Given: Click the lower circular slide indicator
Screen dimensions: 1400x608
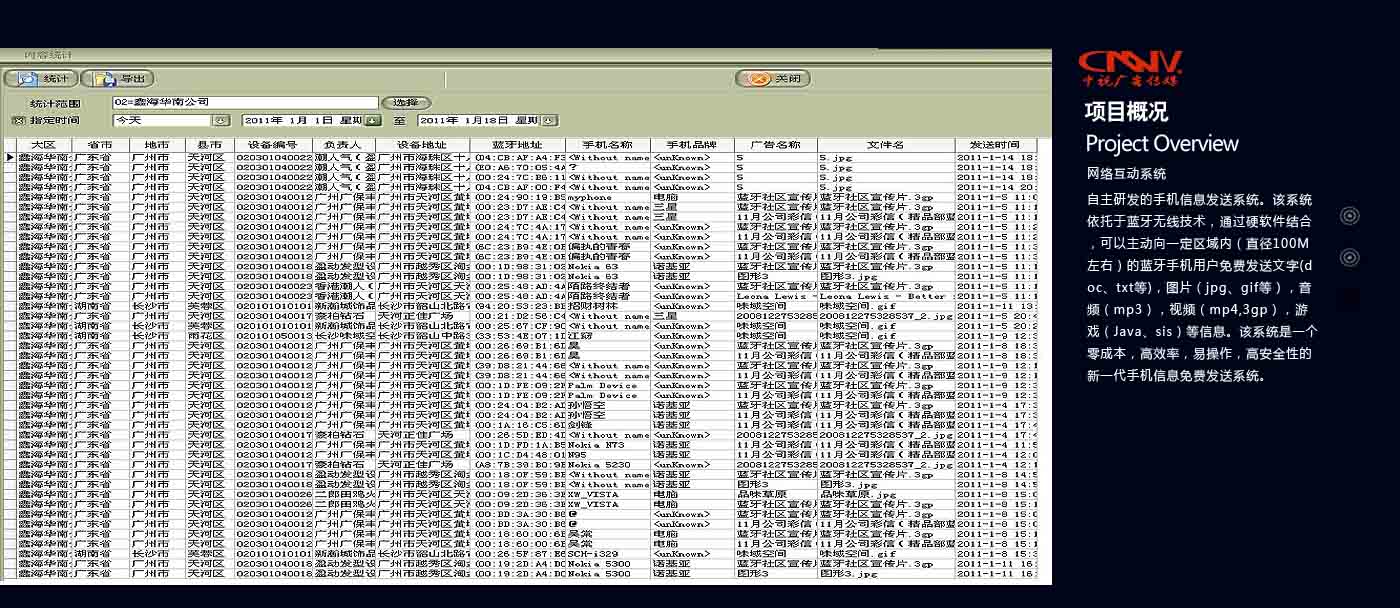Looking at the screenshot, I should [1349, 258].
